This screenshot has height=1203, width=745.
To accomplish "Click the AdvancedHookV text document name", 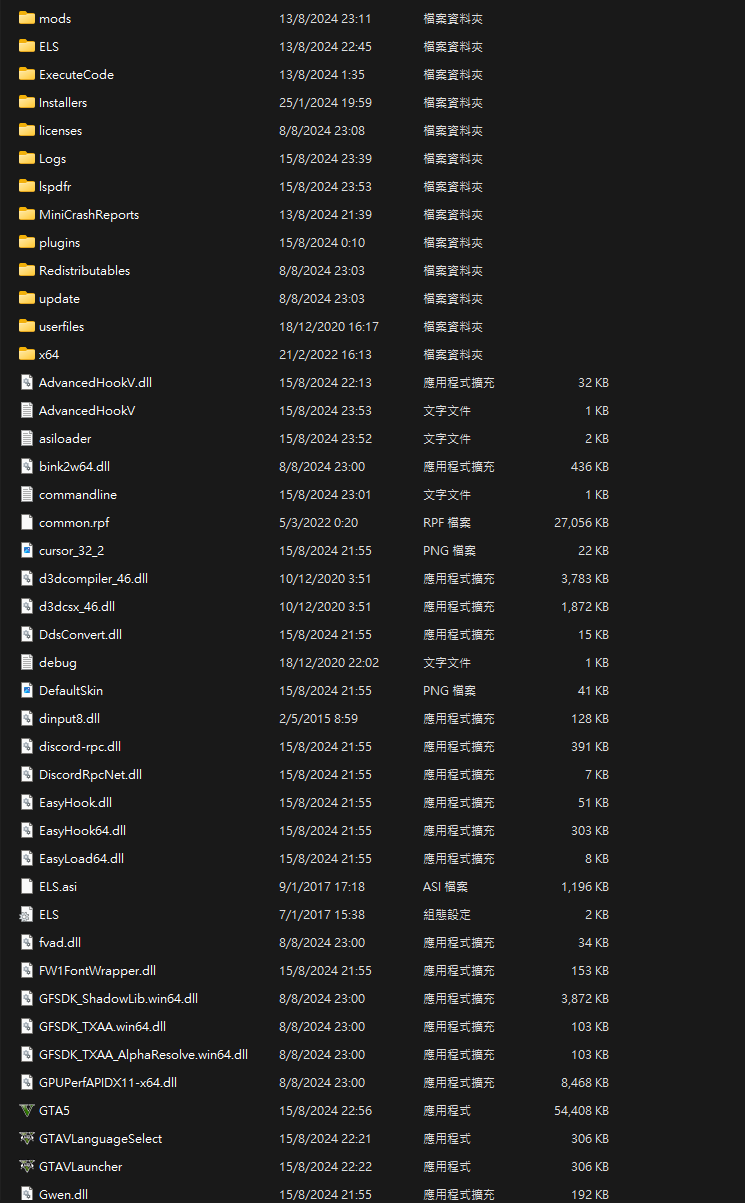I will point(87,410).
